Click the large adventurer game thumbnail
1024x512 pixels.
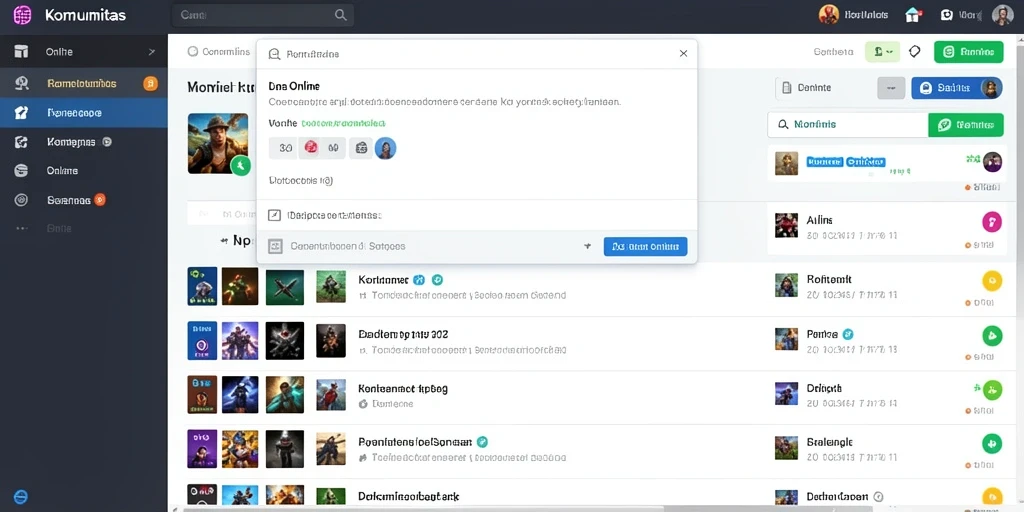pyautogui.click(x=218, y=143)
